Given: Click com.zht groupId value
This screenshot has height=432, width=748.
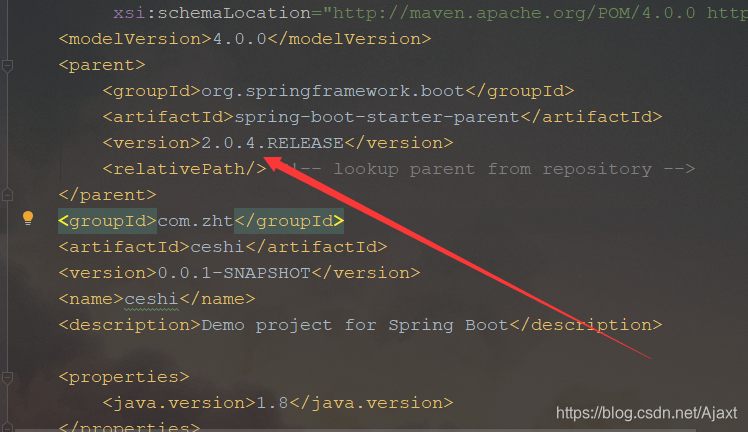Looking at the screenshot, I should click(195, 221).
